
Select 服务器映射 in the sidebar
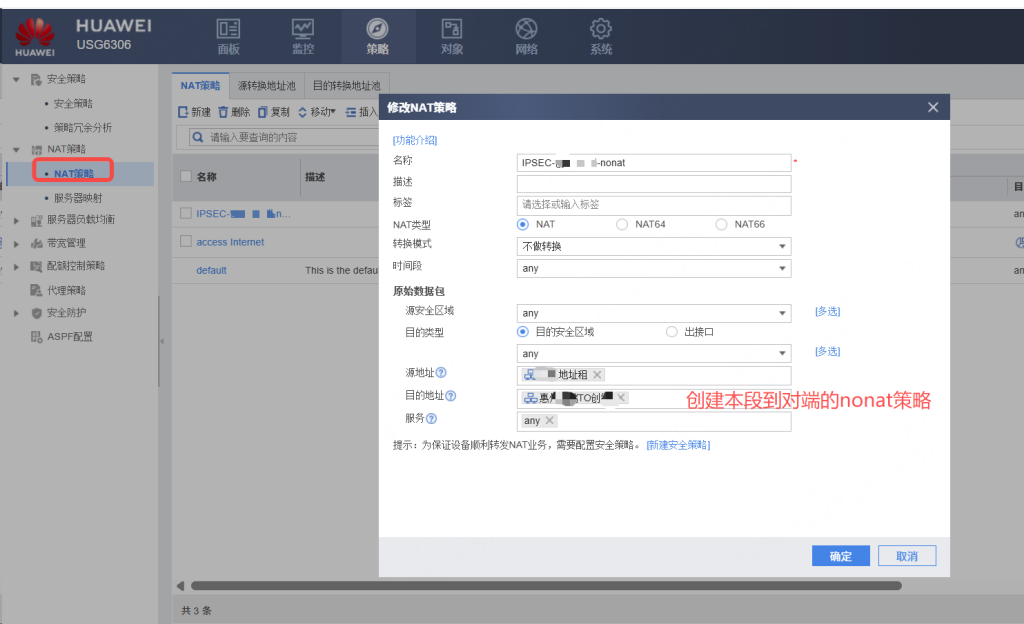pyautogui.click(x=77, y=198)
